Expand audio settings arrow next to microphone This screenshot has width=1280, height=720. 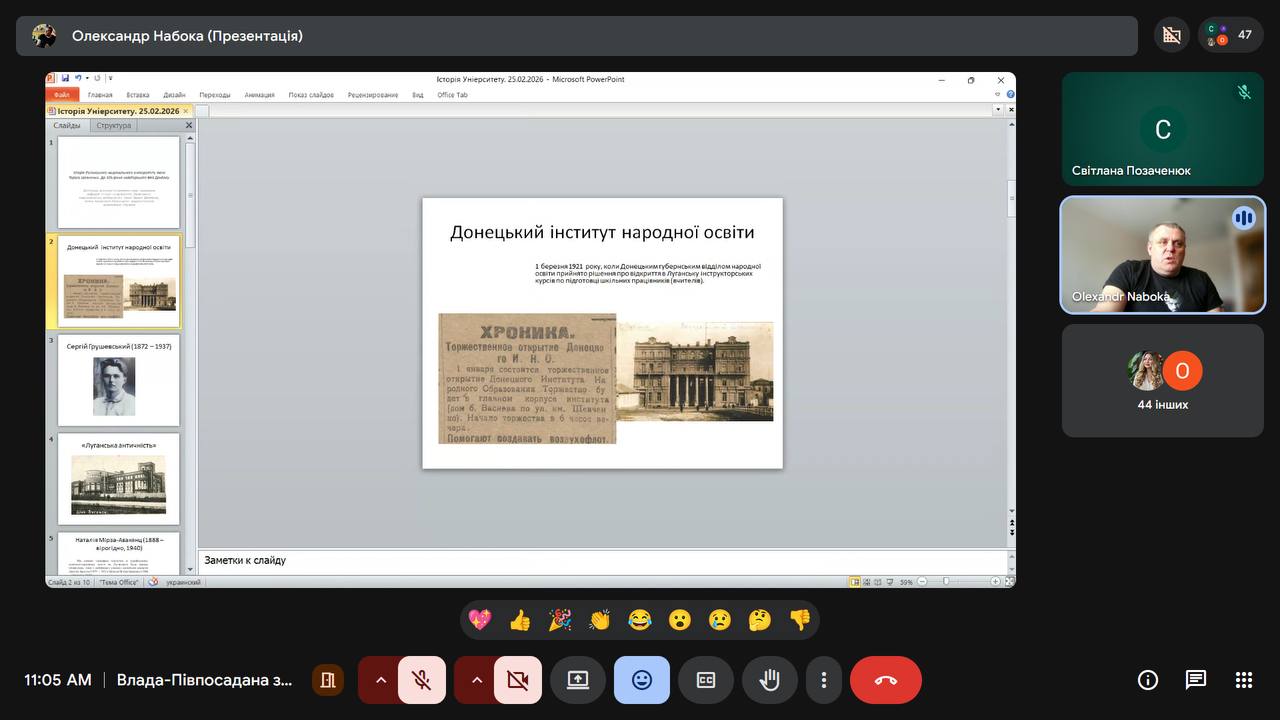point(381,680)
